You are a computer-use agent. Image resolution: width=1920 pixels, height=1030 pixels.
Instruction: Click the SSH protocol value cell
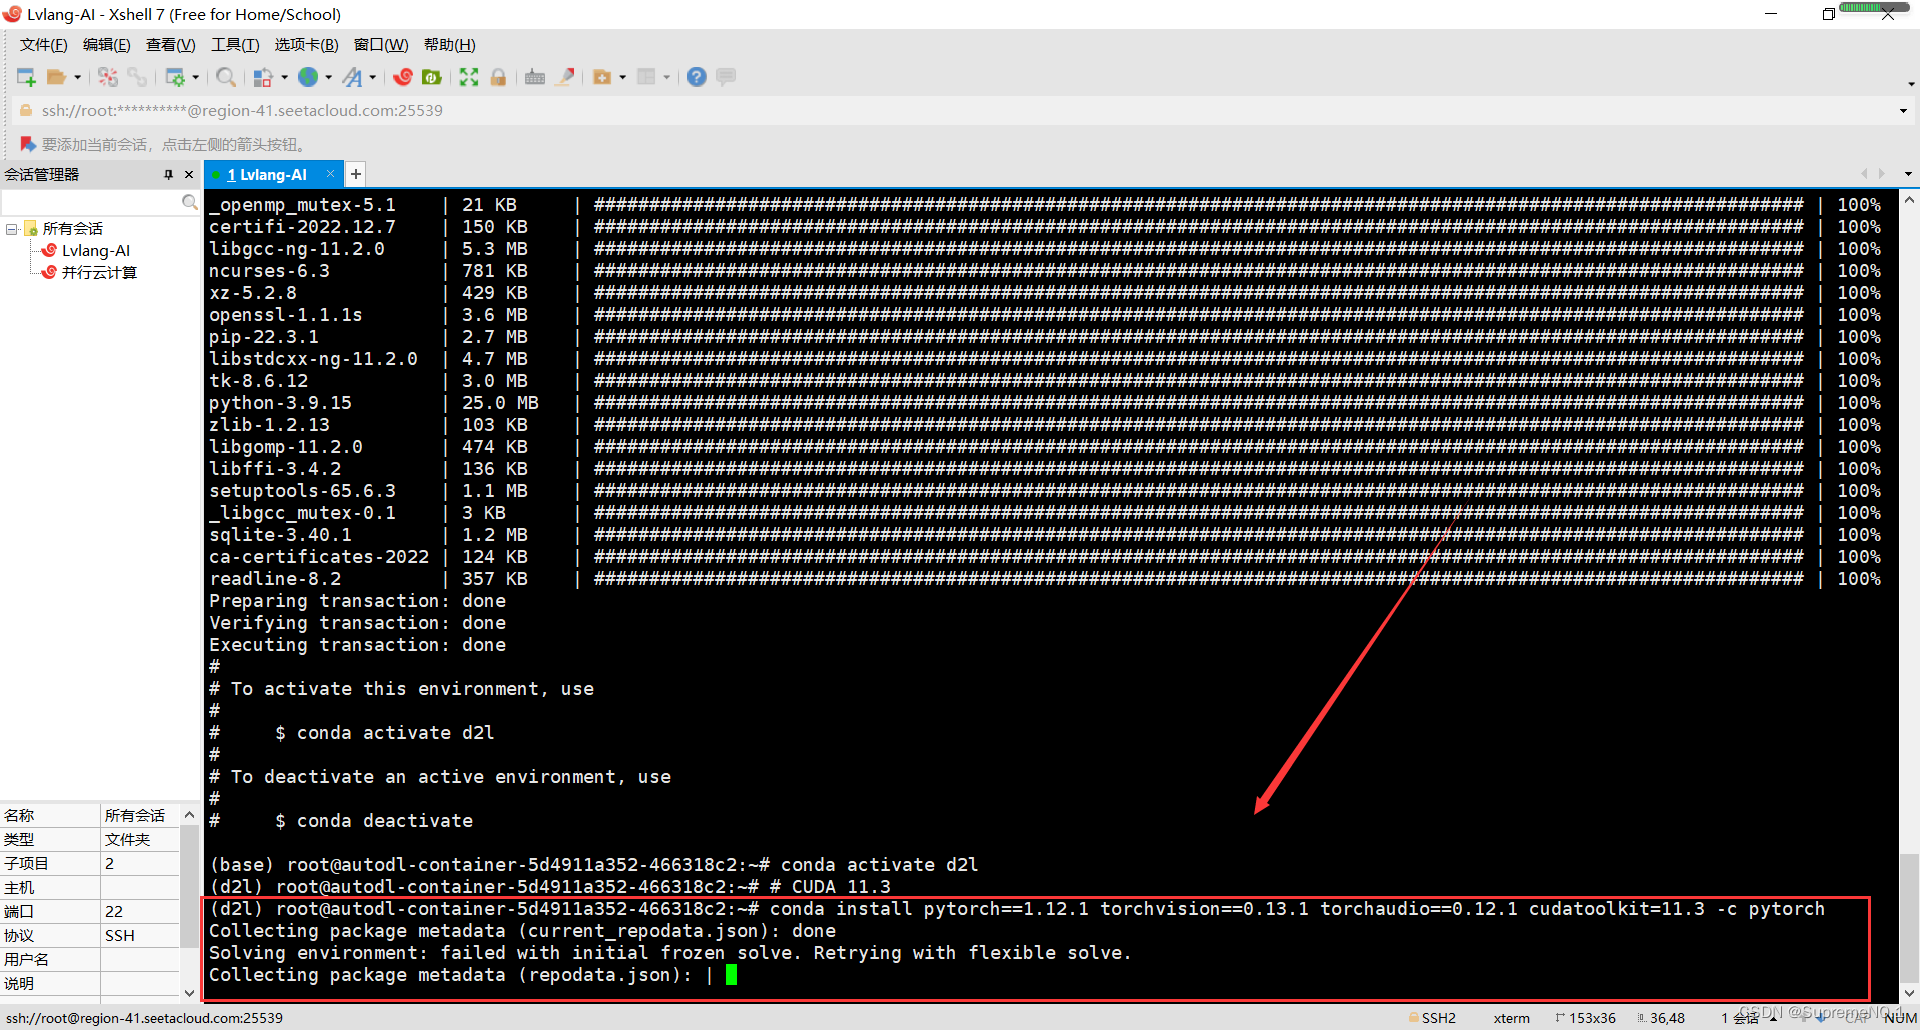point(140,936)
